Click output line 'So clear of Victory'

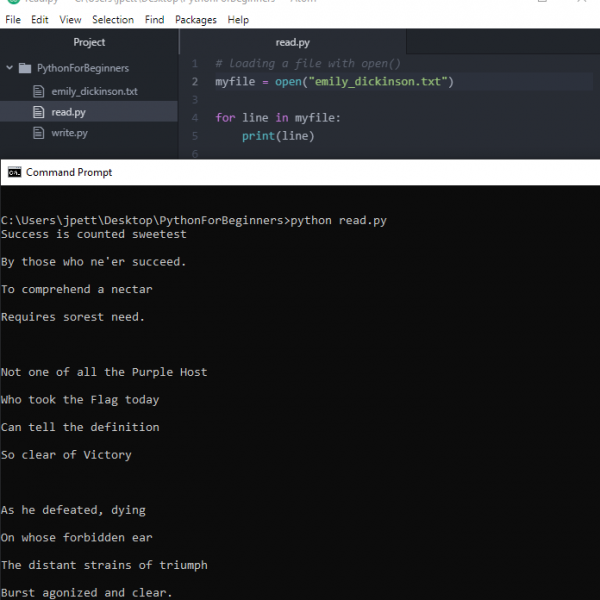coord(66,455)
